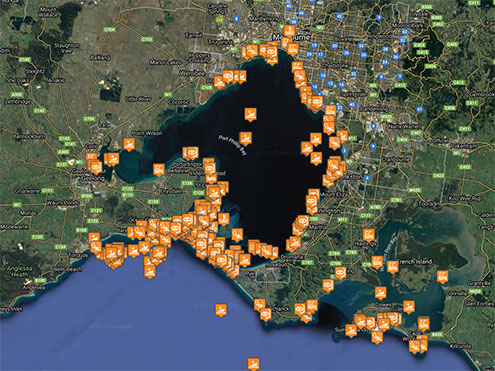
Task: Select the isolated ocean marker west of Cape Schanck
Action: click(x=221, y=310)
